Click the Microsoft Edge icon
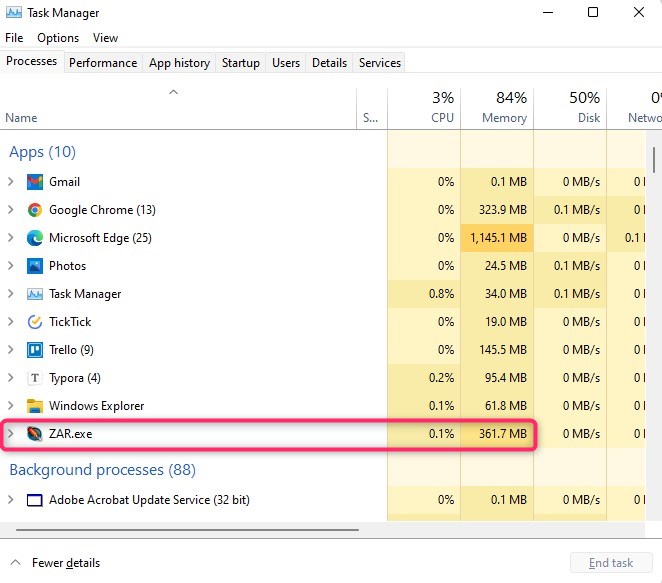The width and height of the screenshot is (662, 583). pyautogui.click(x=35, y=238)
